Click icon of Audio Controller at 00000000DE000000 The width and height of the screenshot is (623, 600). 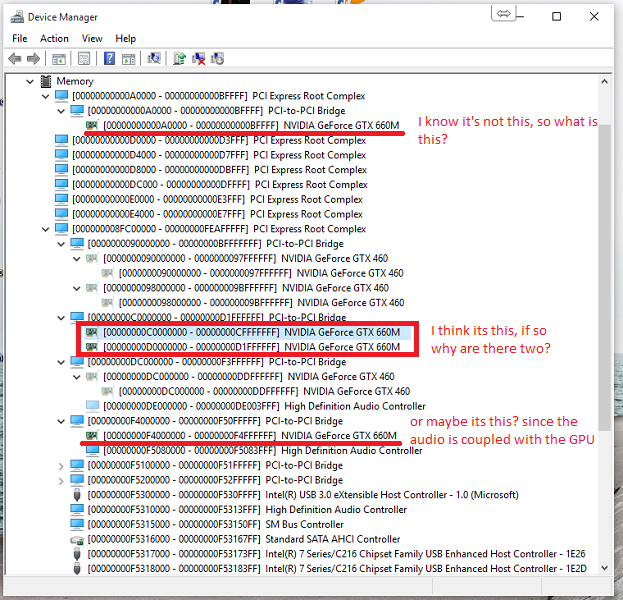(x=92, y=406)
